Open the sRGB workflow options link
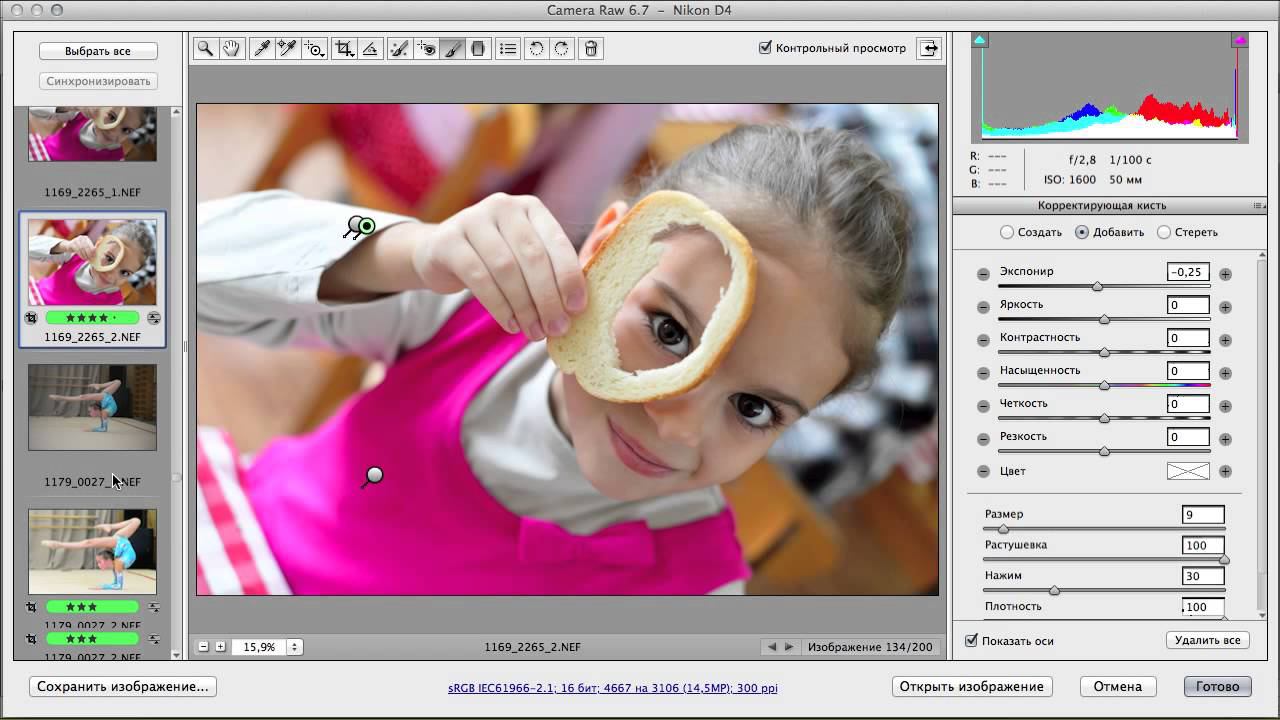This screenshot has width=1280, height=720. click(612, 688)
